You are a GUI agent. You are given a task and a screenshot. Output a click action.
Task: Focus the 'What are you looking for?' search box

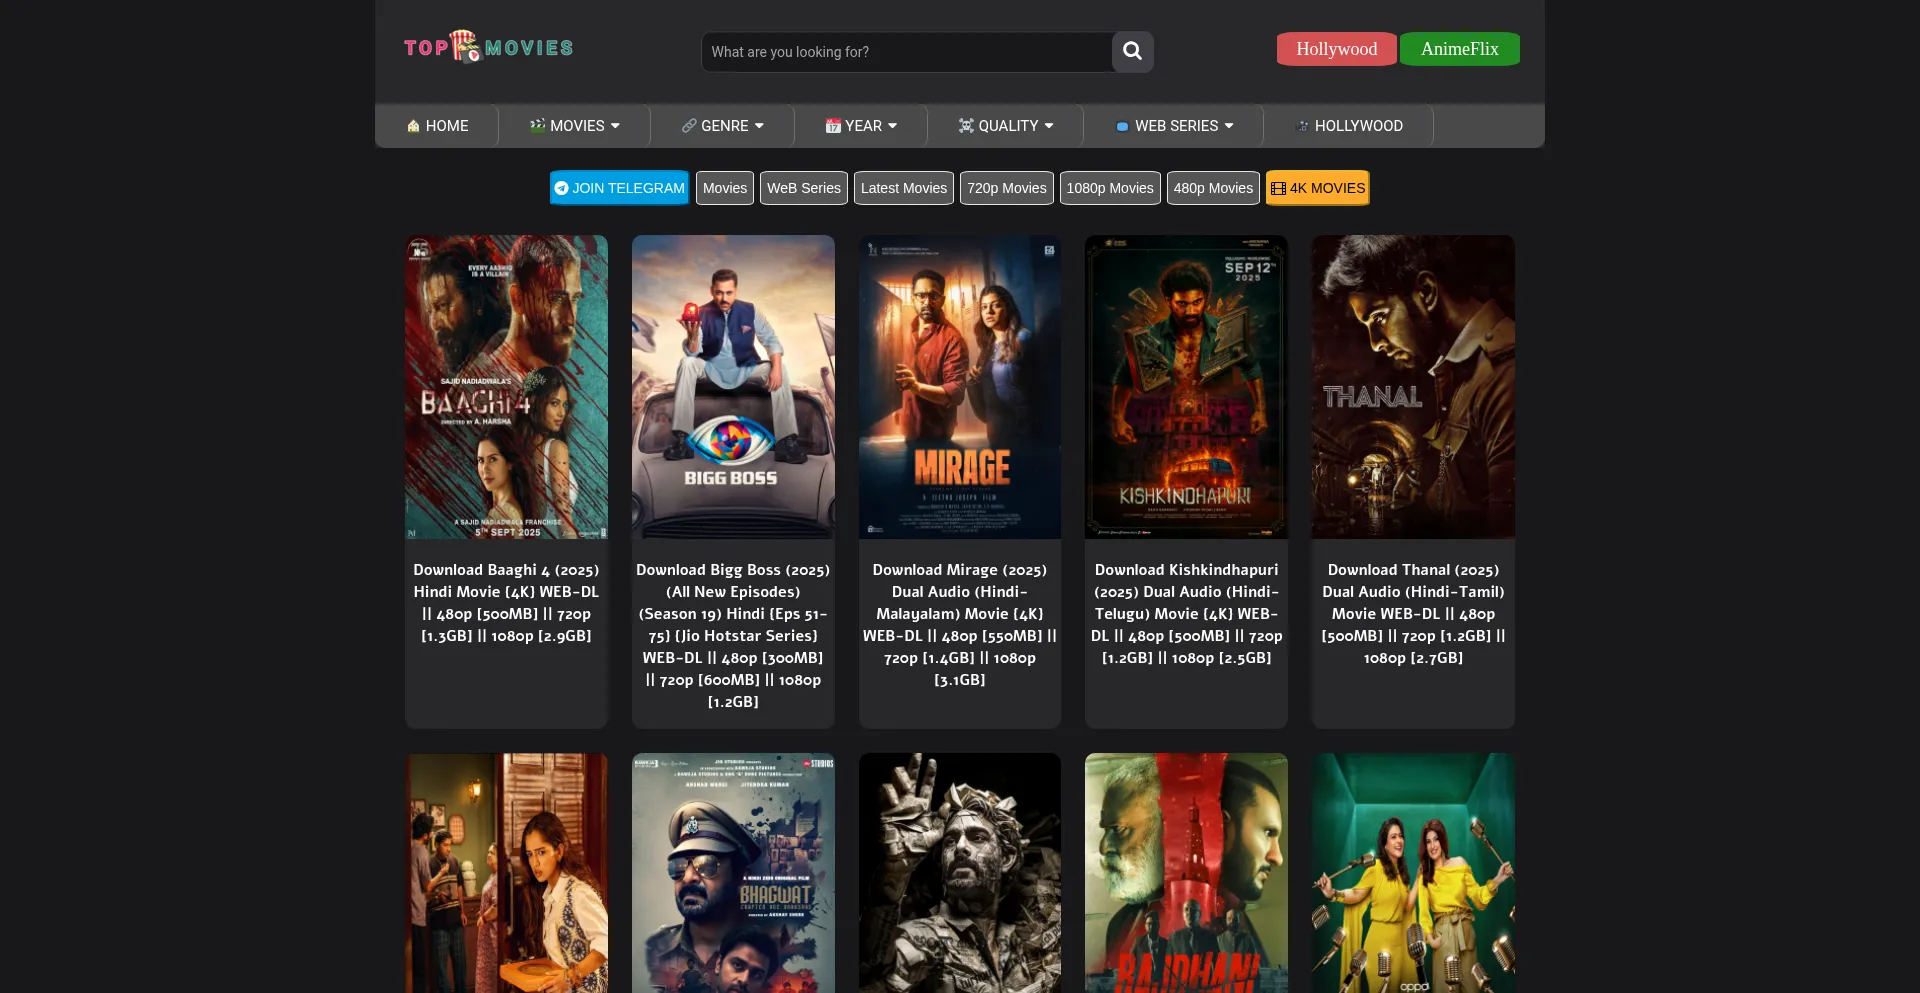[906, 52]
